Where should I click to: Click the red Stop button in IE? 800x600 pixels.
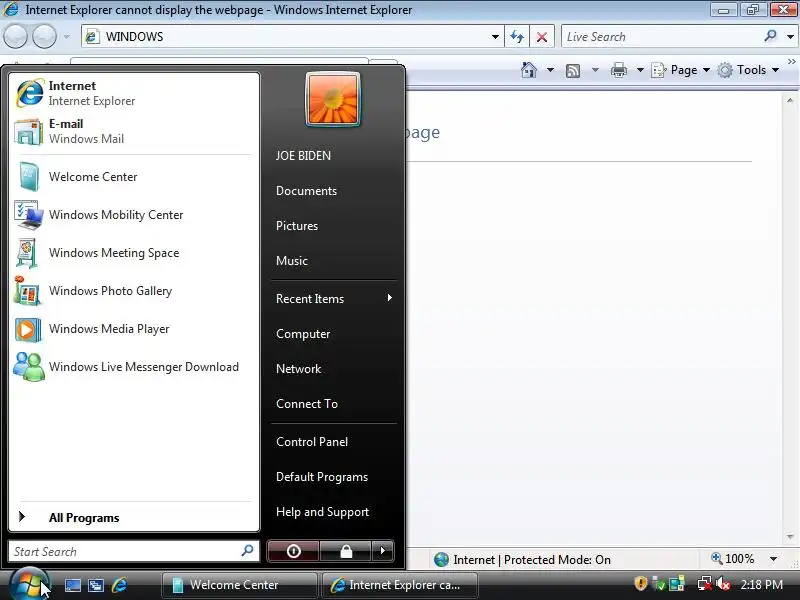click(x=542, y=37)
